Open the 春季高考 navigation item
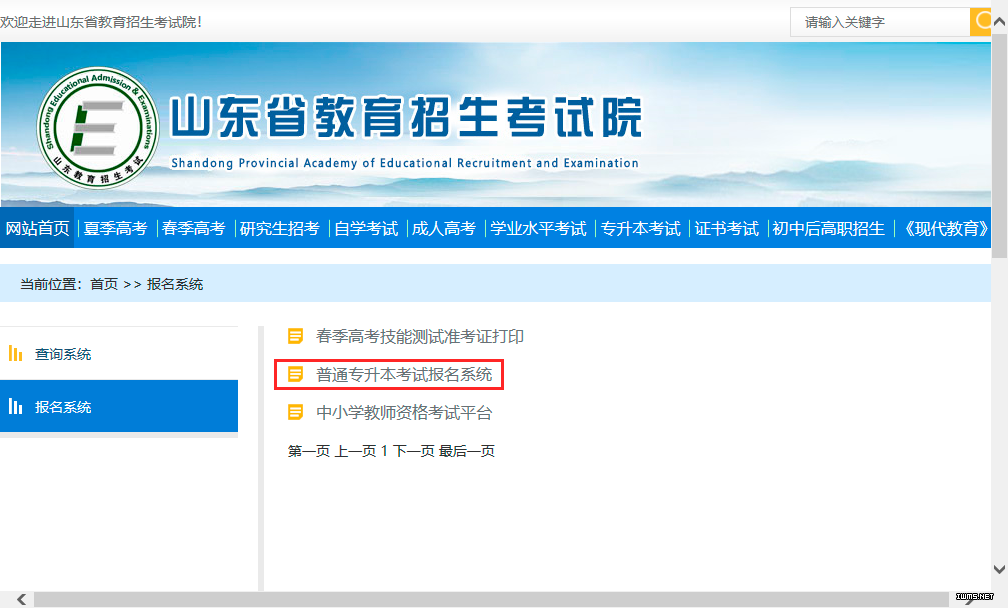Viewport: 1008px width, 608px height. (194, 228)
